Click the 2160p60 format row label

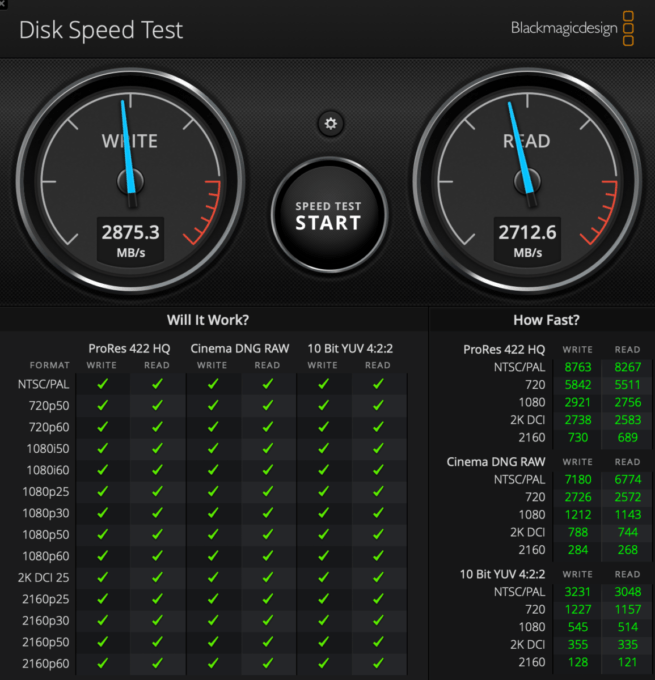pyautogui.click(x=46, y=664)
